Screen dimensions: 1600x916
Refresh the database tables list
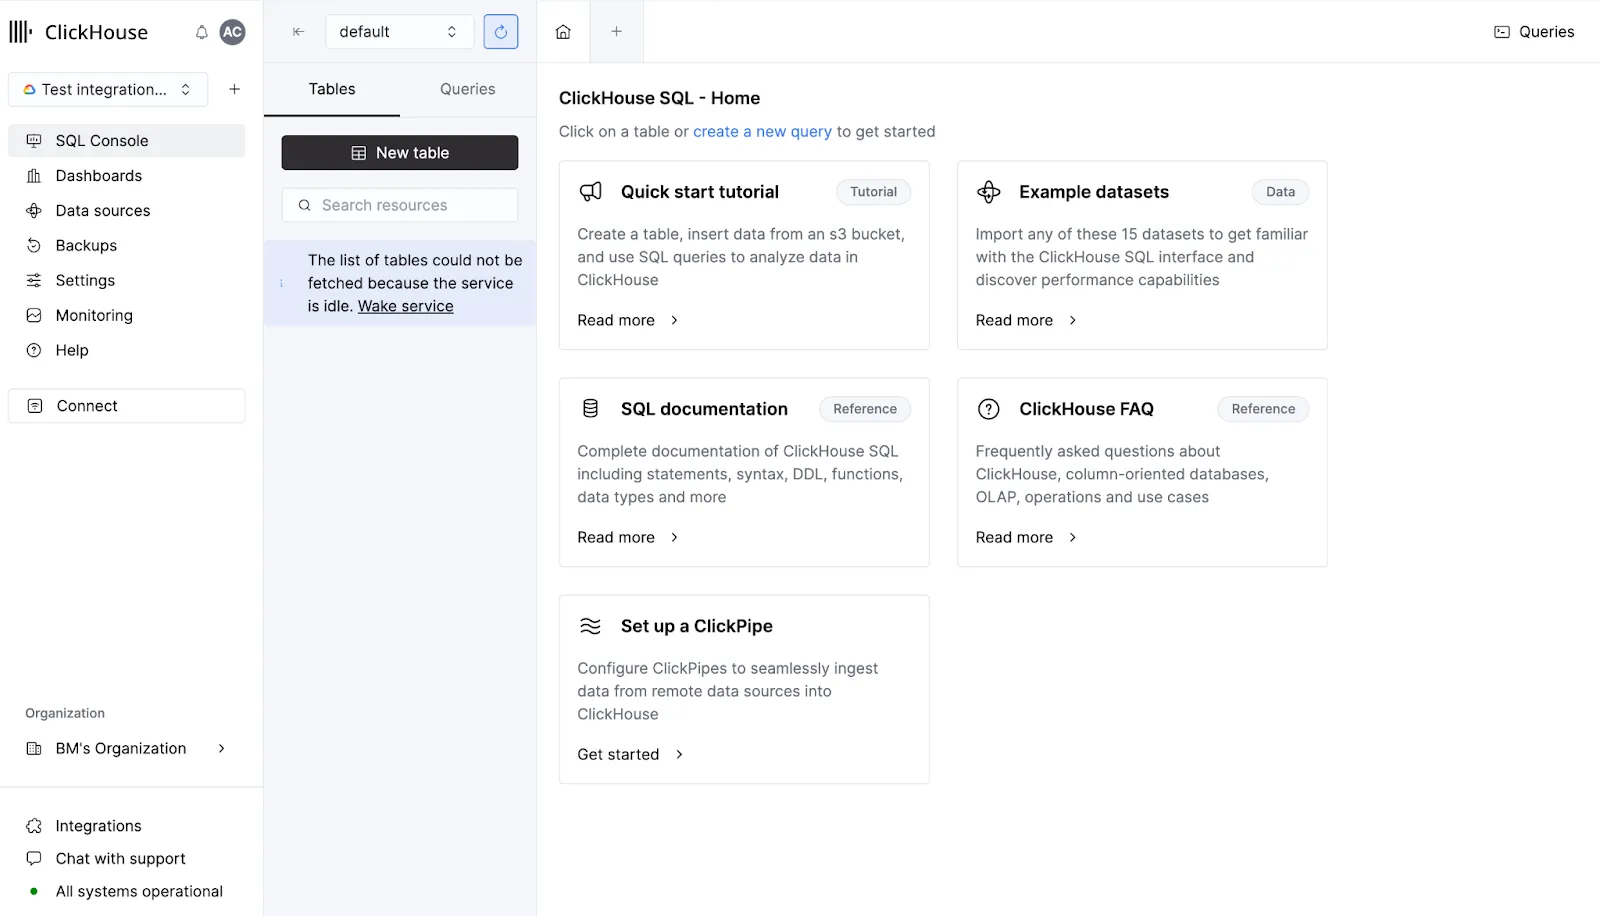point(501,32)
